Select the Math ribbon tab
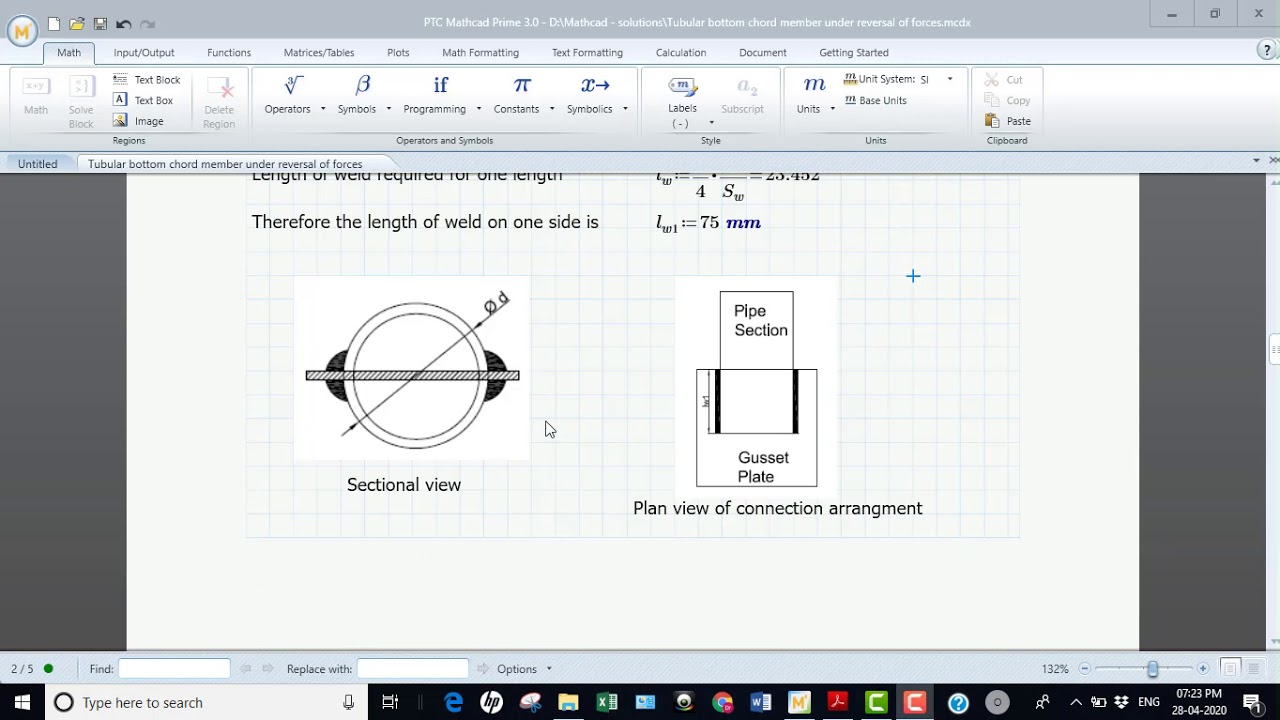1280x720 pixels. 69,52
